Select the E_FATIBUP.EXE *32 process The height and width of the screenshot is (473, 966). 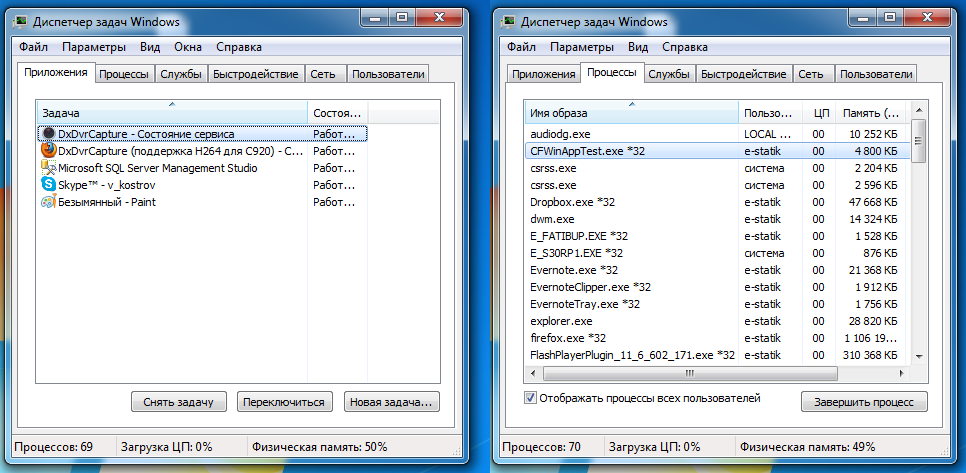point(716,236)
